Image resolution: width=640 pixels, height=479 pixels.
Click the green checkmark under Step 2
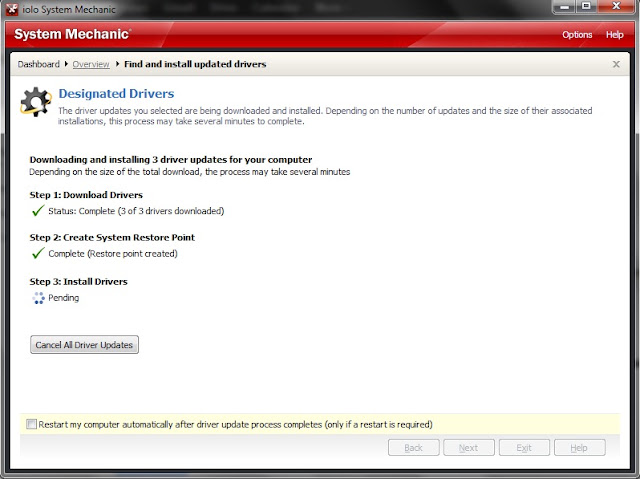pos(38,253)
